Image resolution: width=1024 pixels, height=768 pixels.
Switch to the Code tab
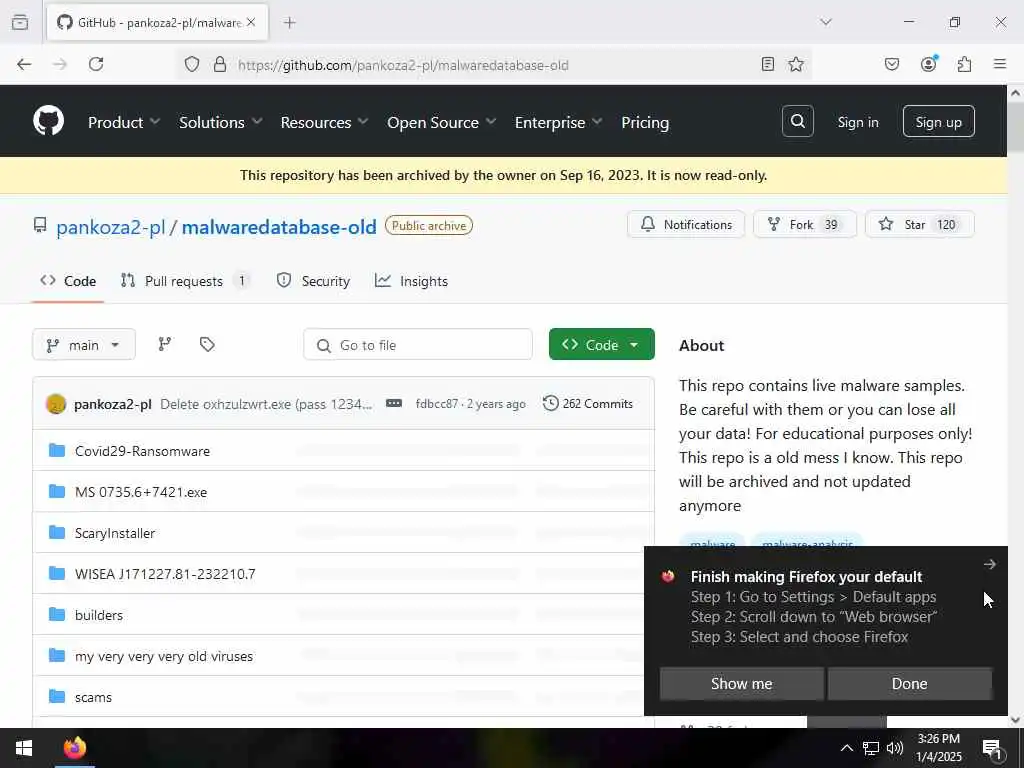[x=68, y=281]
